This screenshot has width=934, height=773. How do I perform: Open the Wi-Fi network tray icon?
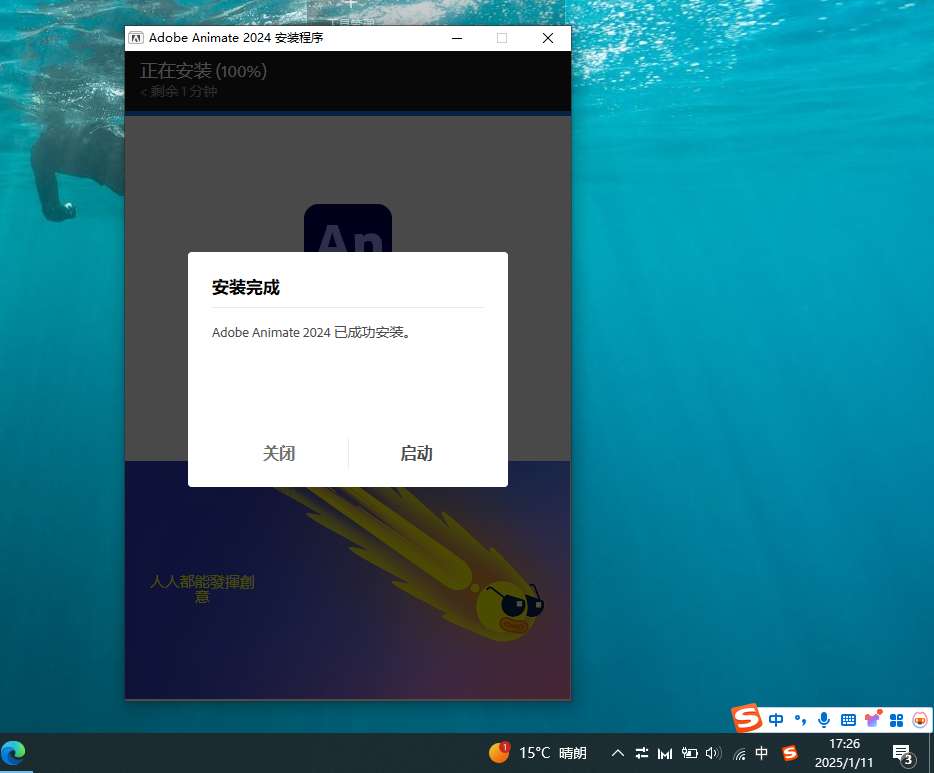click(739, 754)
